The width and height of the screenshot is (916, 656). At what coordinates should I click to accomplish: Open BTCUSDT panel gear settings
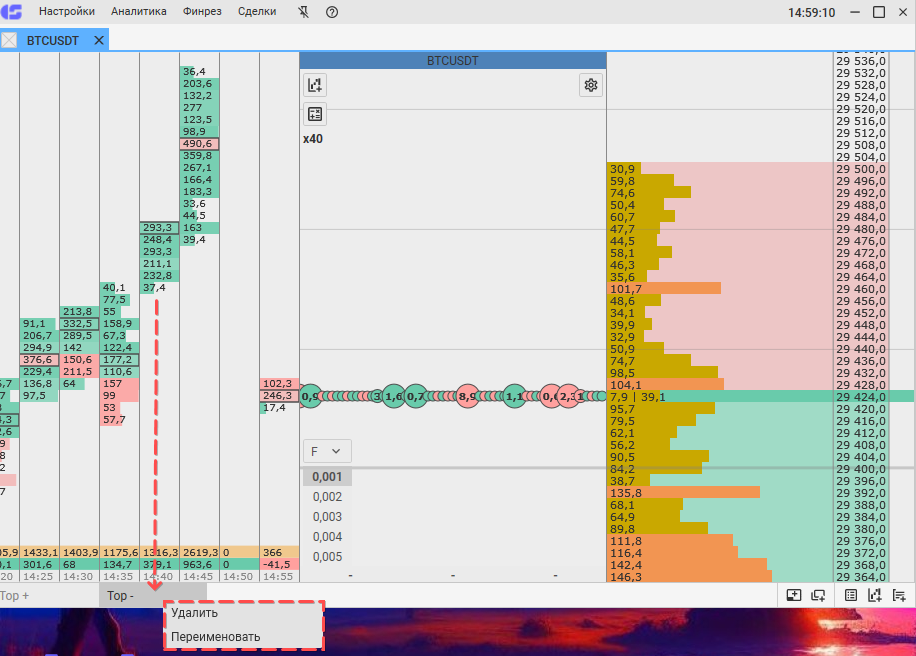point(591,85)
